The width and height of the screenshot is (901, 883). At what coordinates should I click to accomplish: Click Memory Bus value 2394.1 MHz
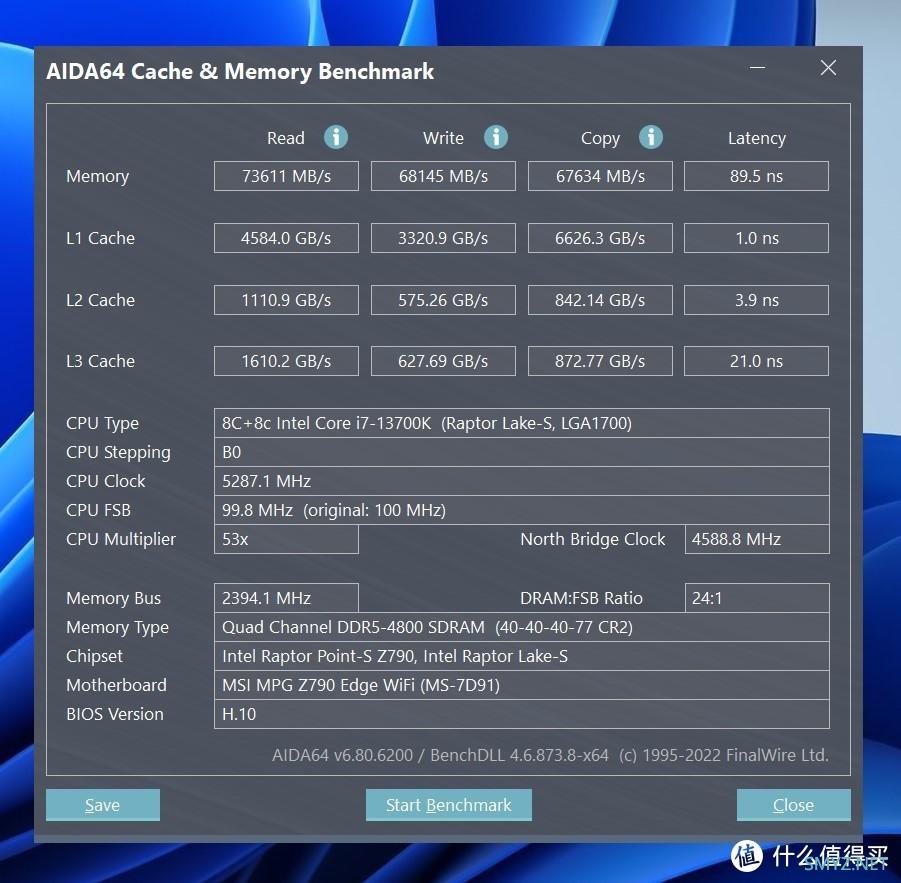click(286, 598)
